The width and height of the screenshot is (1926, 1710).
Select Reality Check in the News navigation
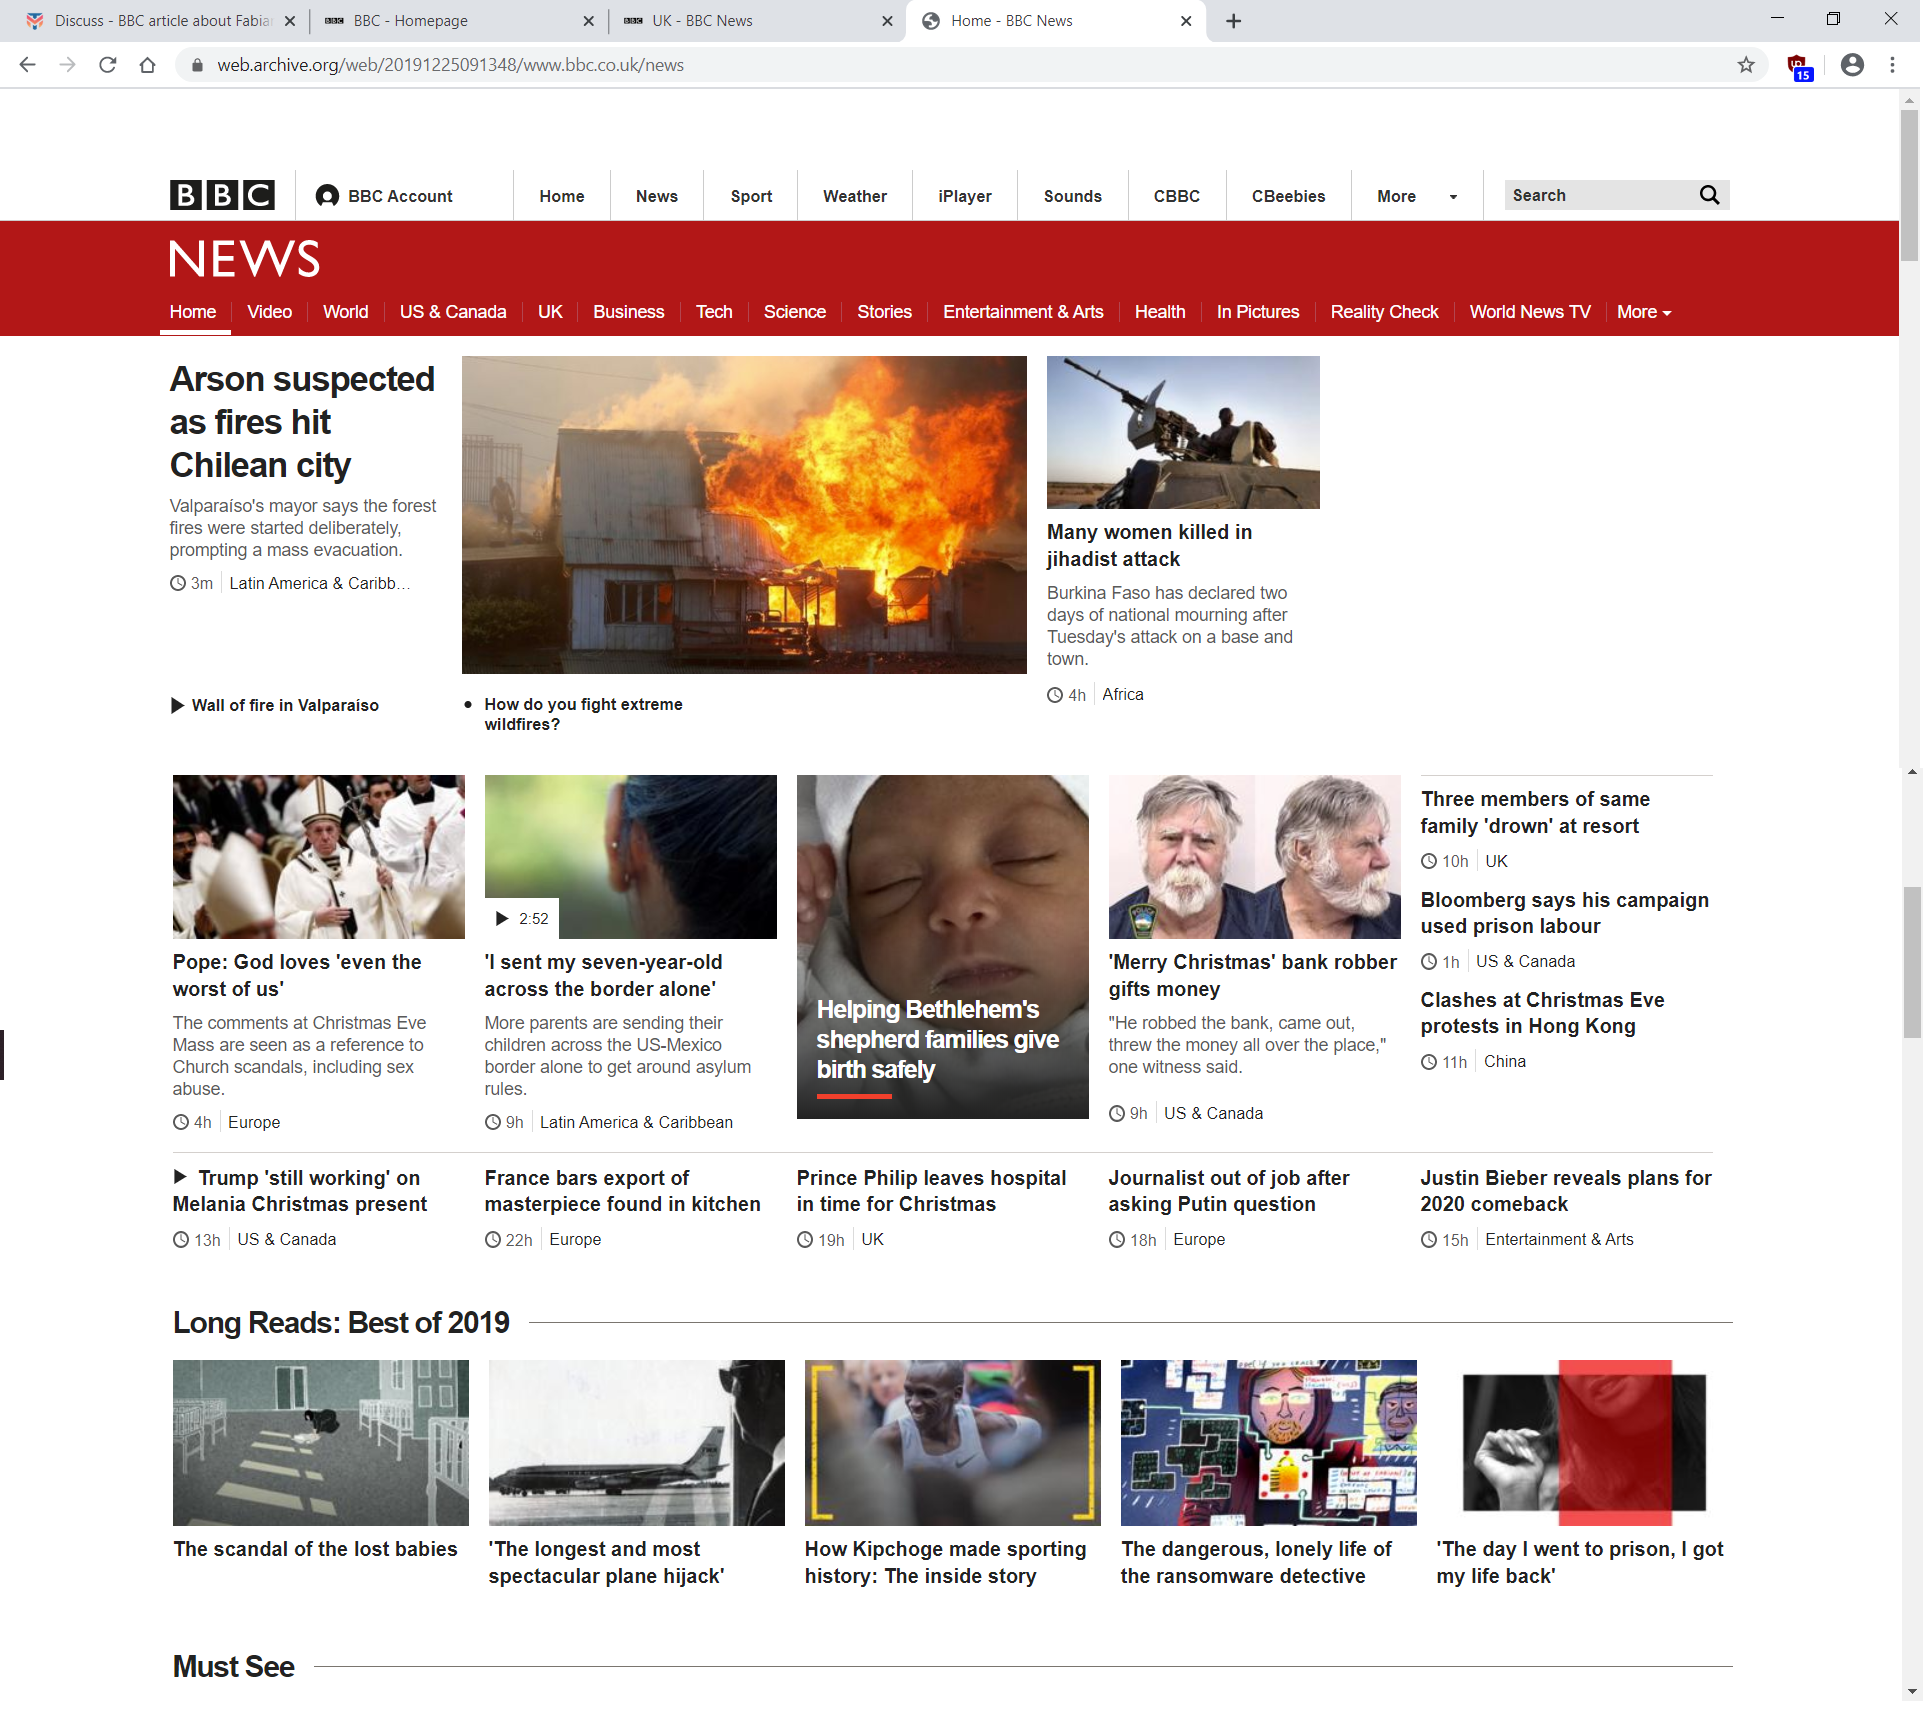point(1383,312)
